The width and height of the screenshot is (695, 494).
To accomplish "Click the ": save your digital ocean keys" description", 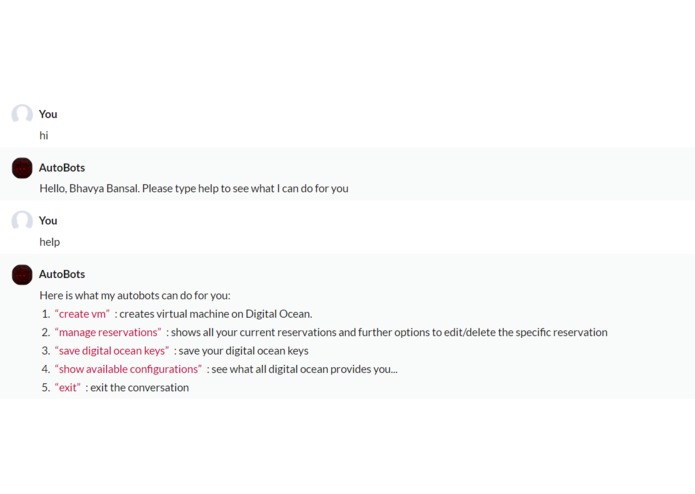I will click(x=241, y=351).
